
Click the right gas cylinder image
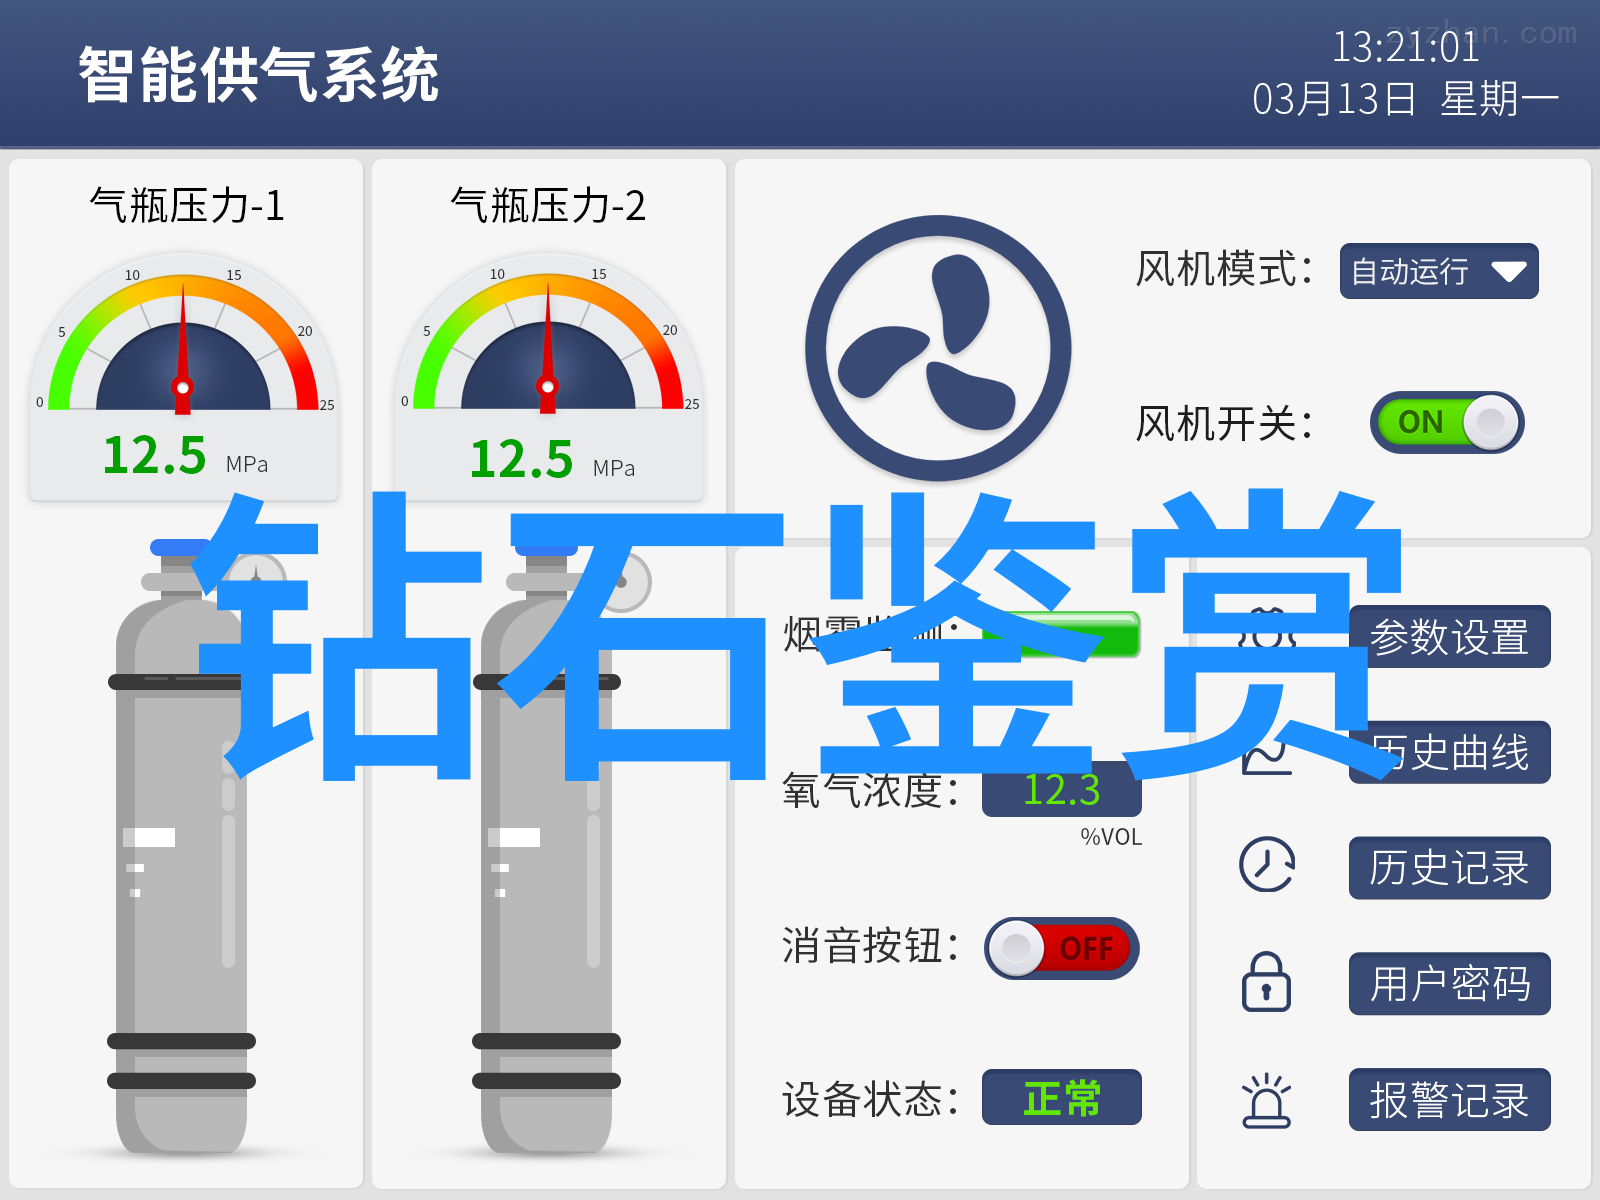point(547,848)
